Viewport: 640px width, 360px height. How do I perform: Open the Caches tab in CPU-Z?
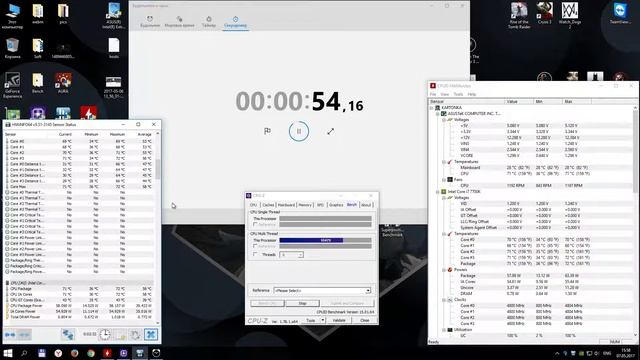(x=268, y=205)
